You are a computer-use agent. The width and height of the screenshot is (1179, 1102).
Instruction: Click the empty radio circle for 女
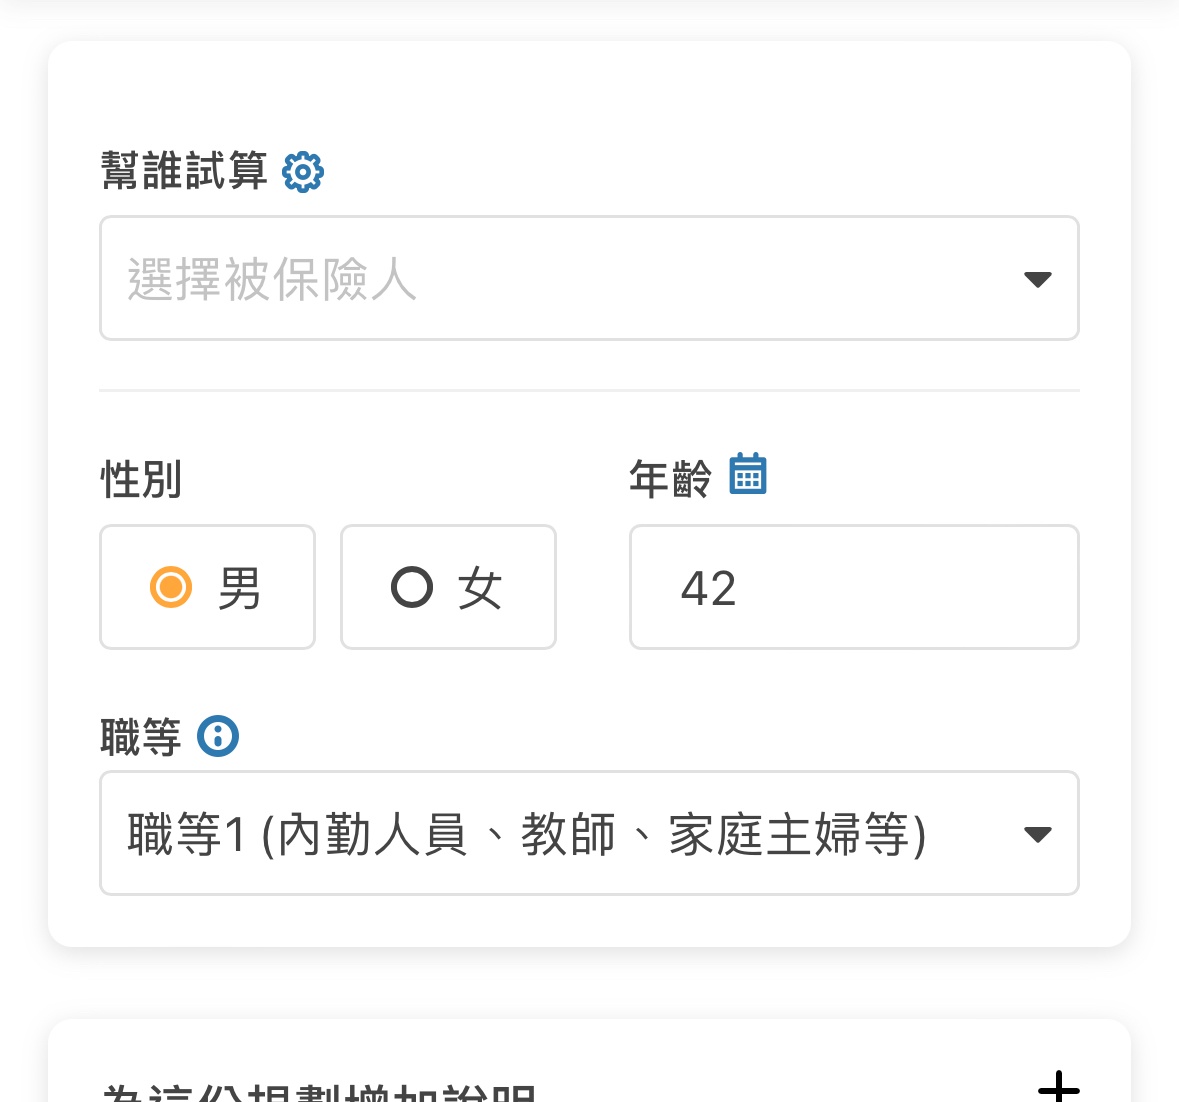pos(412,587)
